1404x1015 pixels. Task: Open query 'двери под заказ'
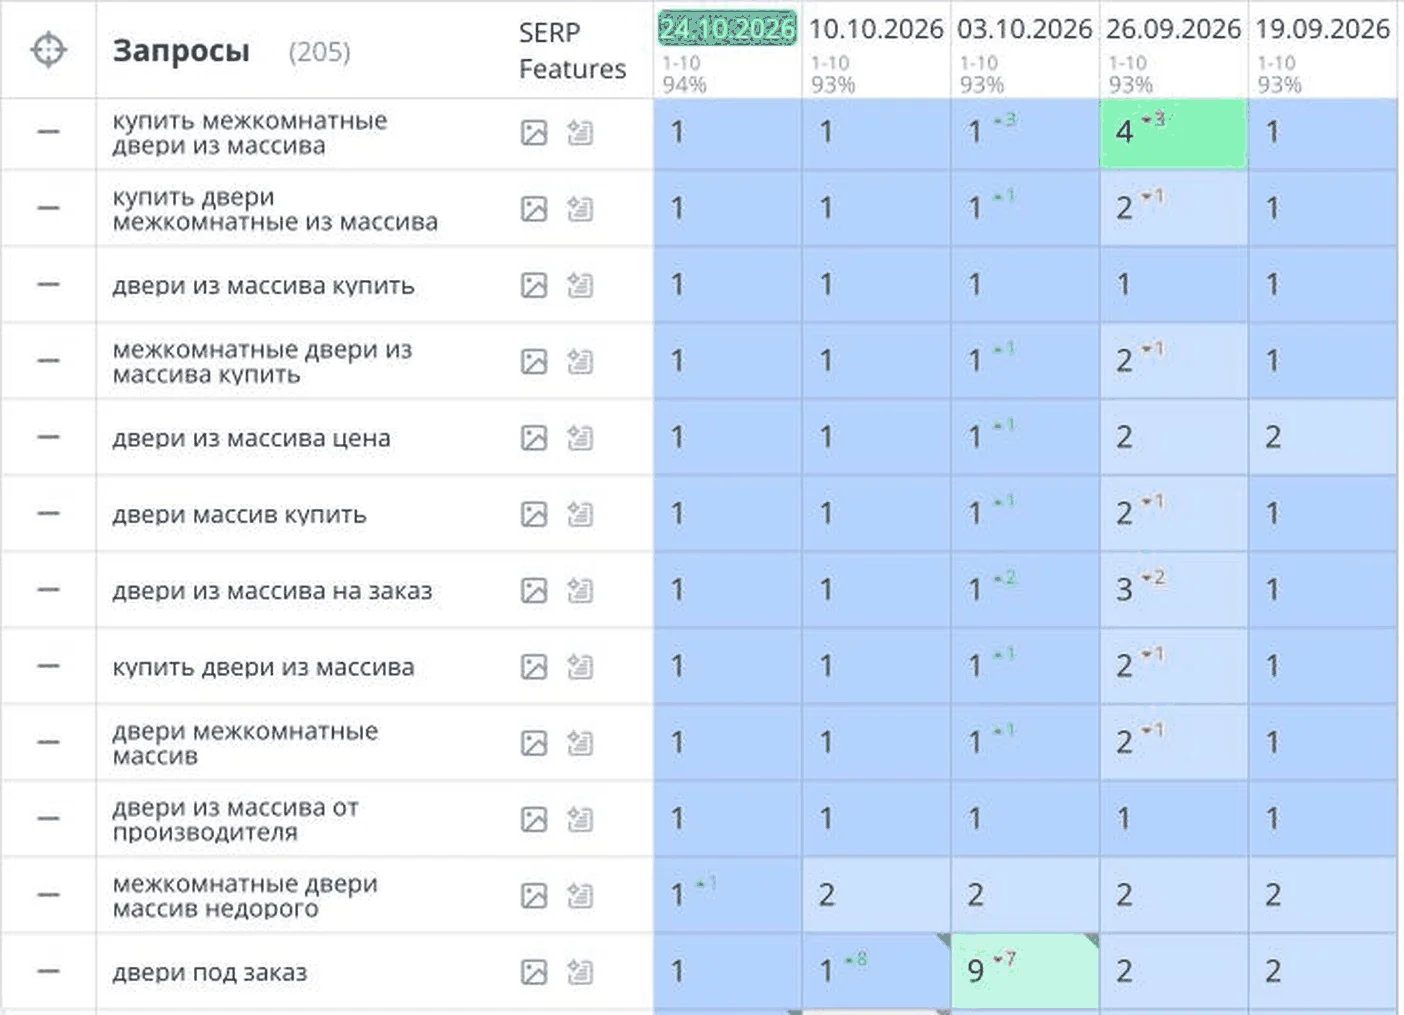(209, 972)
